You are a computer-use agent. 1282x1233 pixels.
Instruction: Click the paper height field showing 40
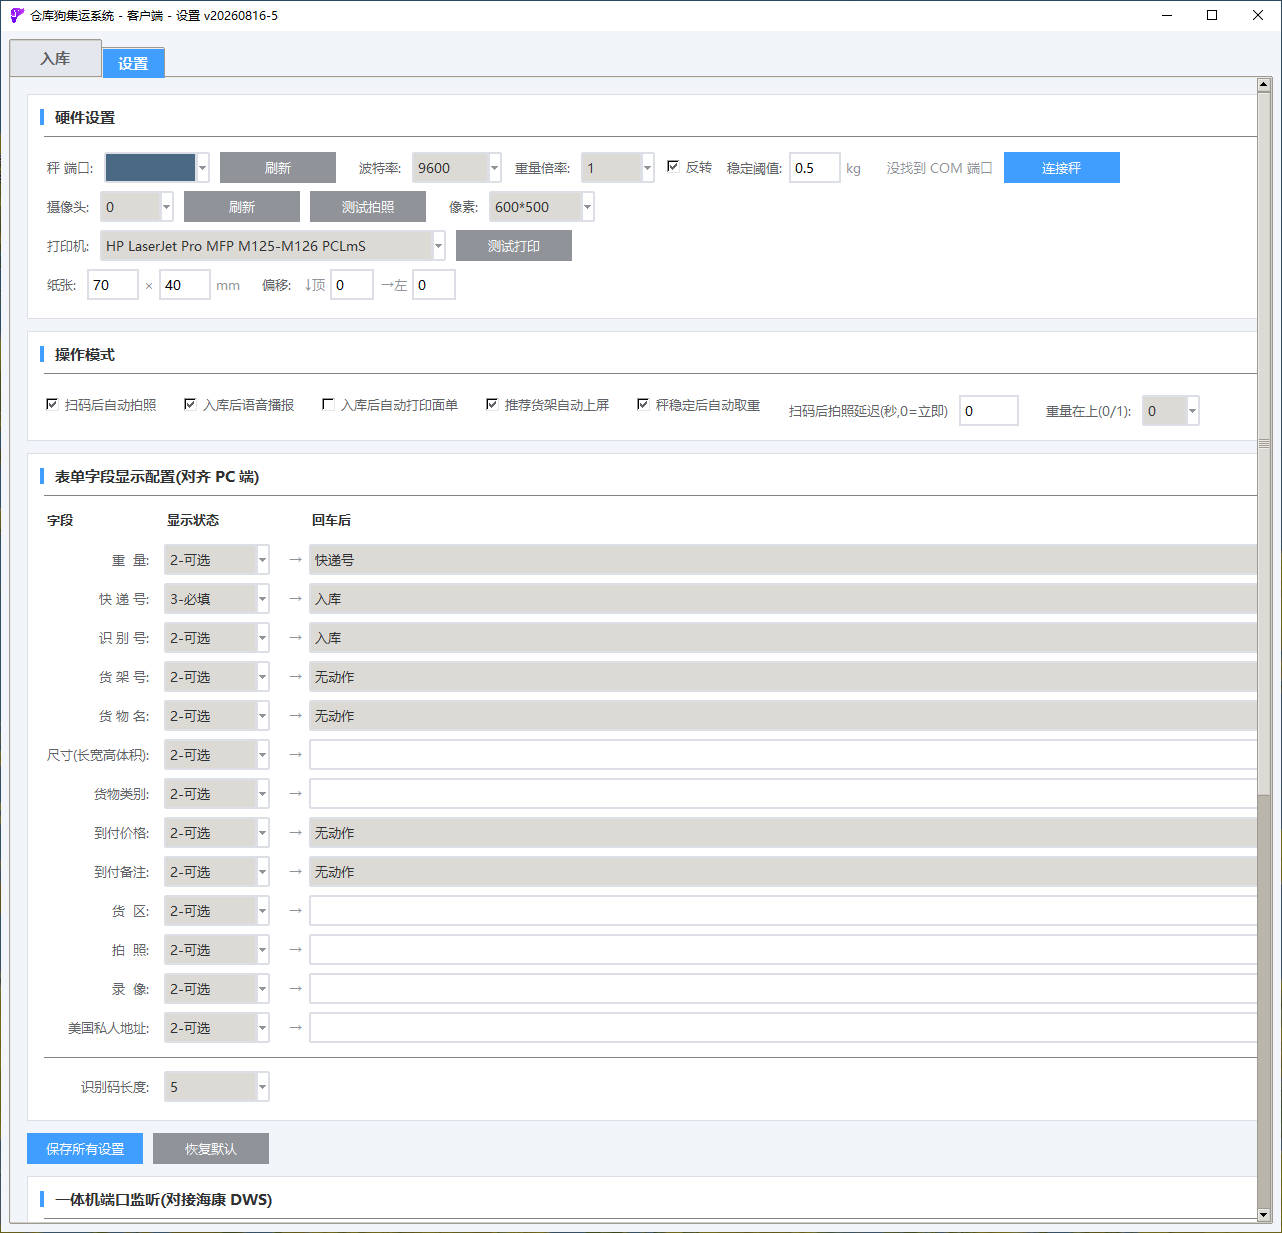(x=185, y=285)
